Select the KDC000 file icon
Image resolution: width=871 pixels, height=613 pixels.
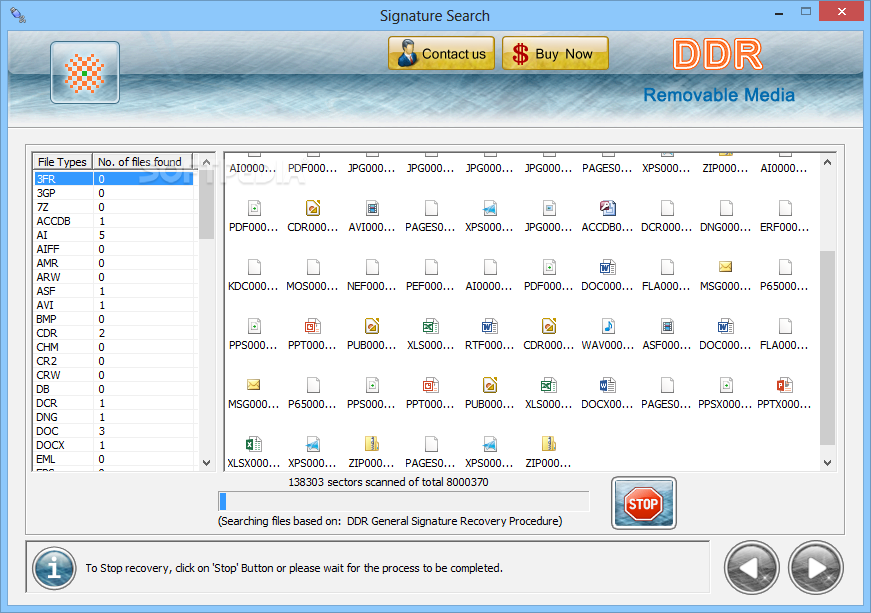[254, 268]
